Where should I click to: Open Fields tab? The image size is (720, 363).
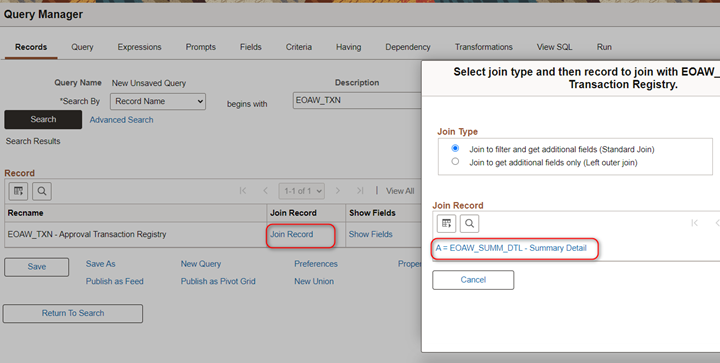coord(251,47)
